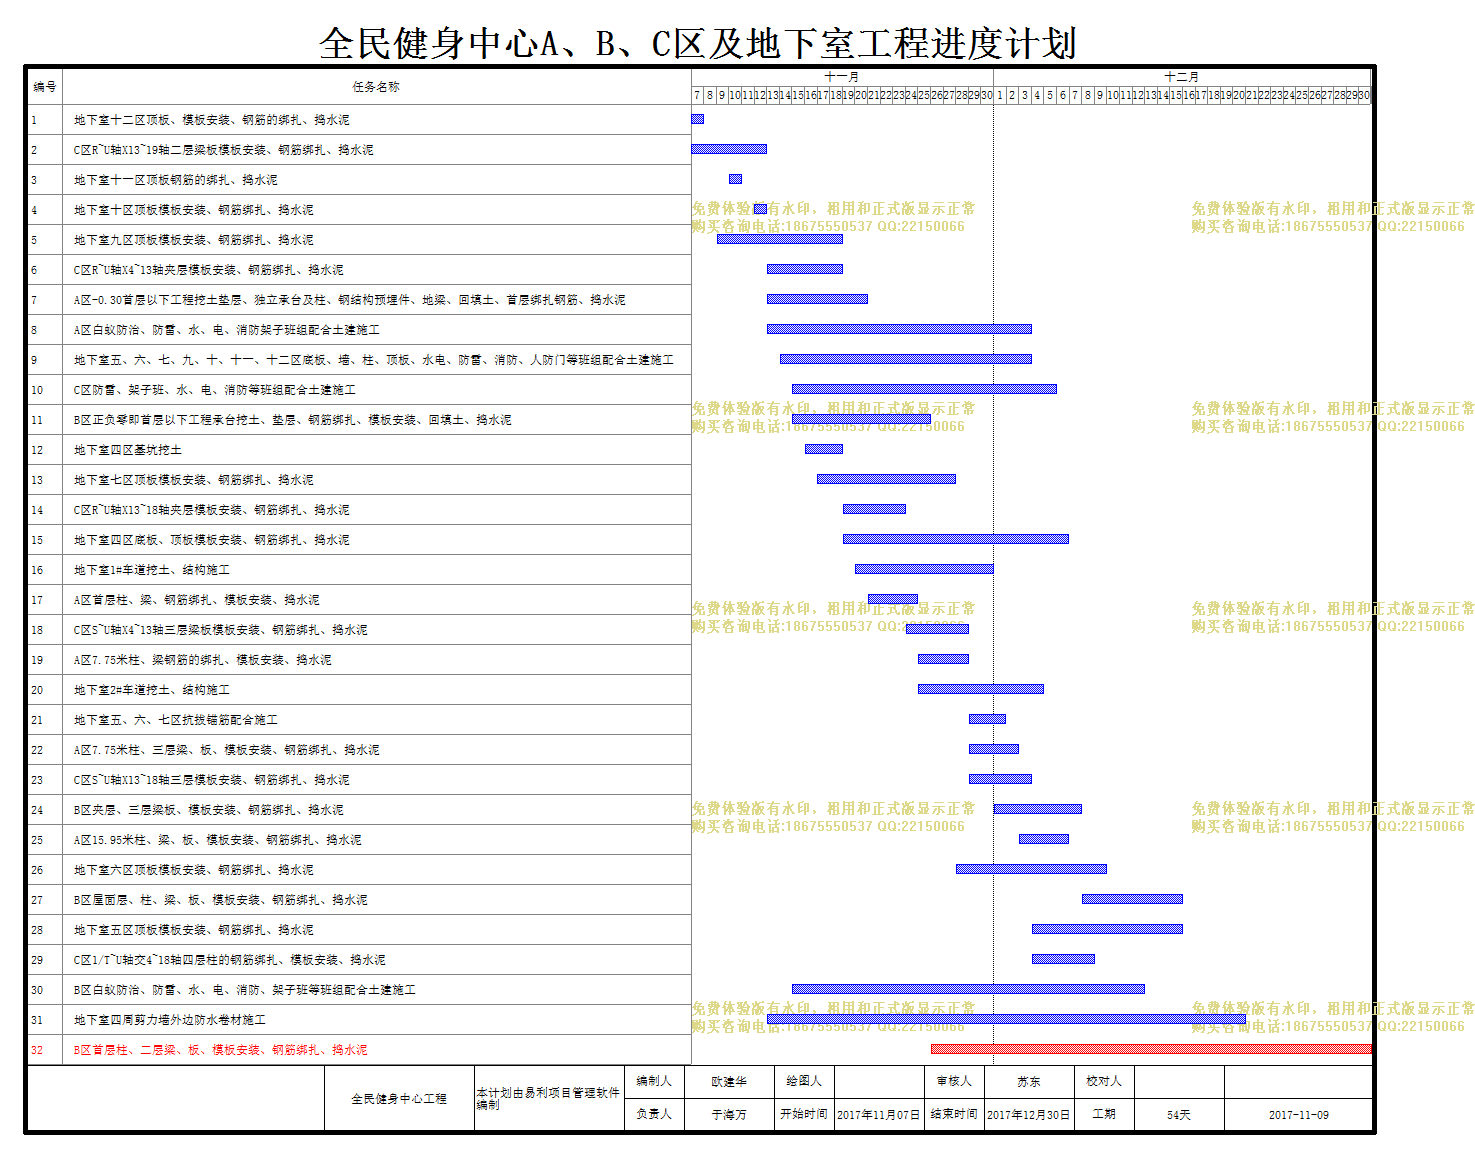This screenshot has width=1475, height=1156.
Task: Click the task 'A区白蚁防治、防雷、水、电、消防架子班组配合土建施工'
Action: [226, 330]
